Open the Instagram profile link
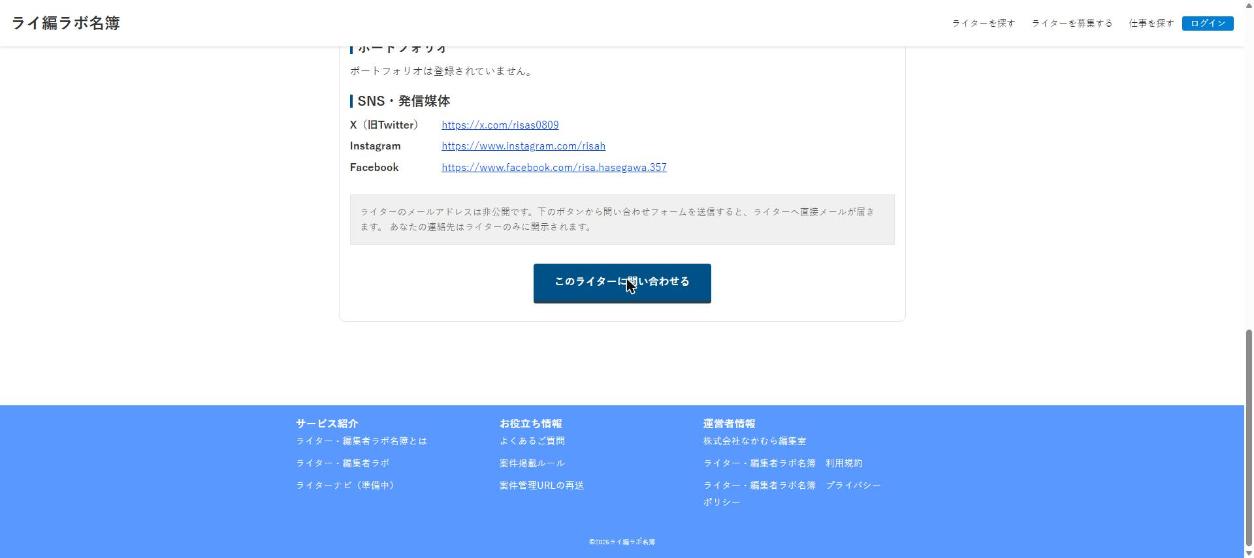Image resolution: width=1254 pixels, height=558 pixels. coord(523,146)
